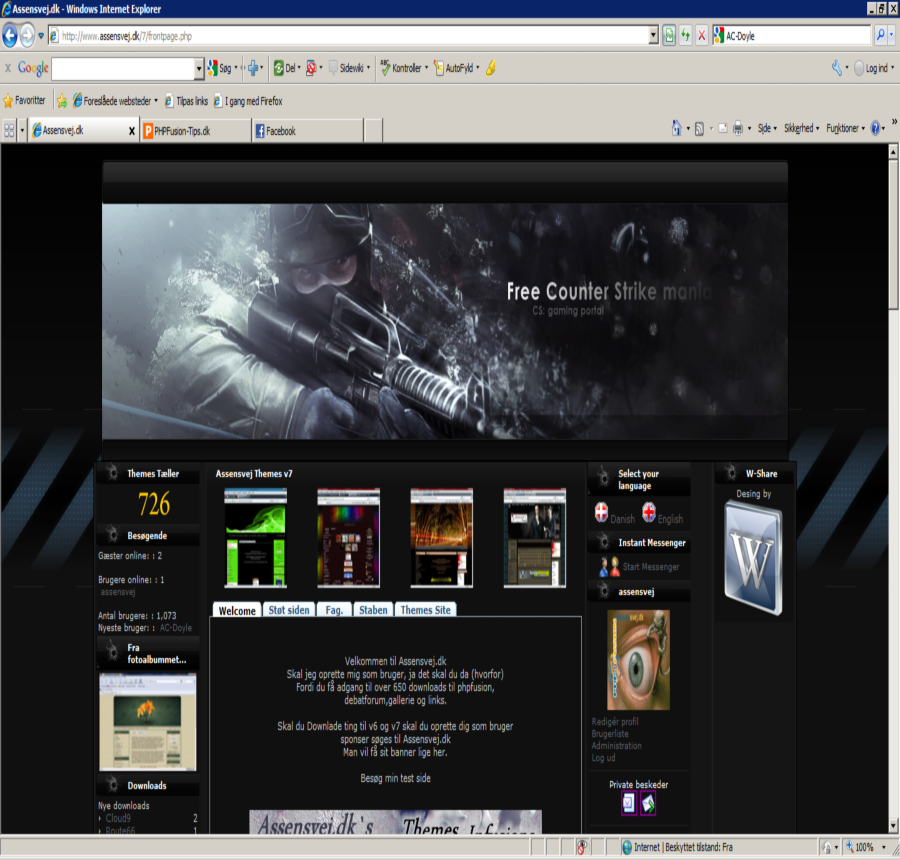Click the W-Share logo image
This screenshot has height=860, width=900.
pos(754,558)
